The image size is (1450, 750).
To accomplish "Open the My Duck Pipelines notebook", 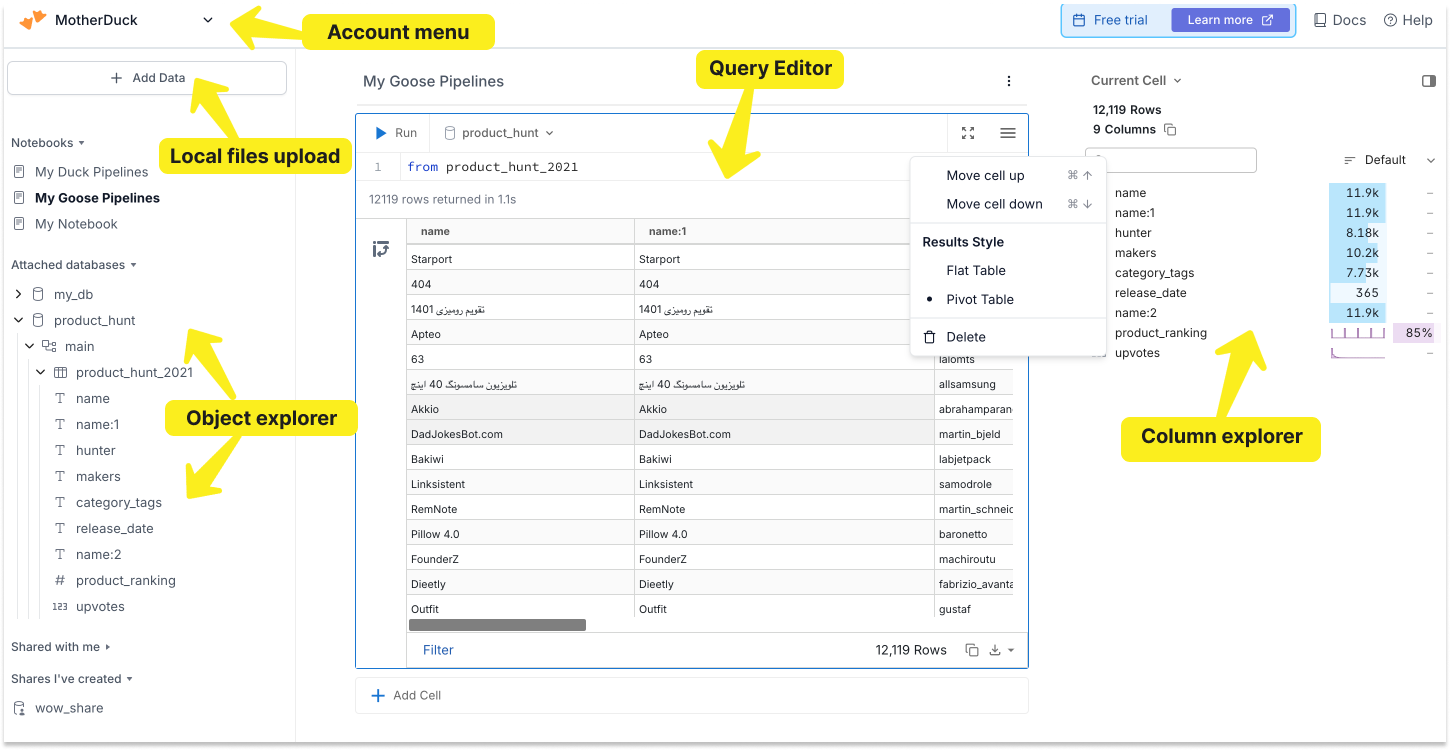I will [91, 172].
